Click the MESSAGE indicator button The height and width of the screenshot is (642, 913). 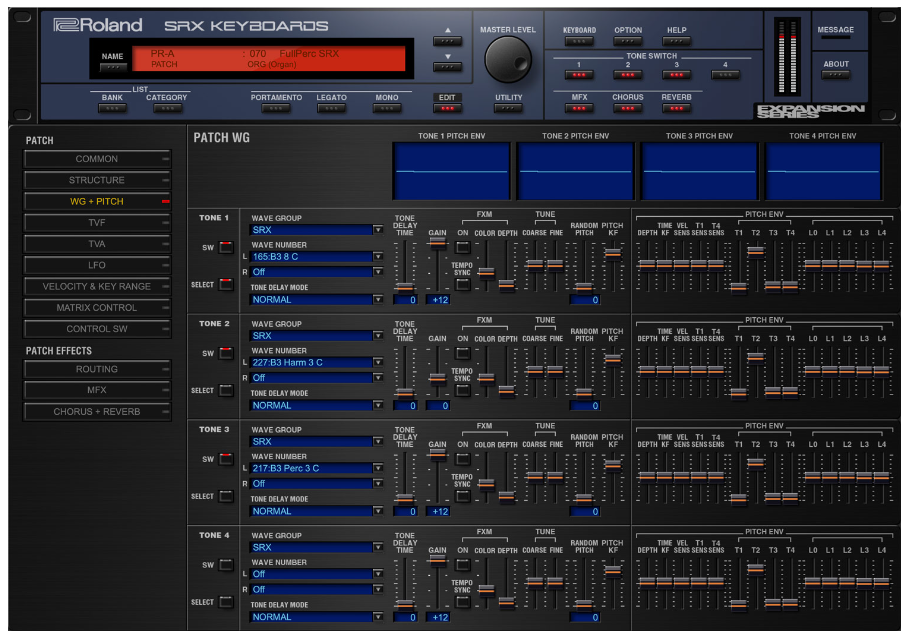tap(836, 37)
